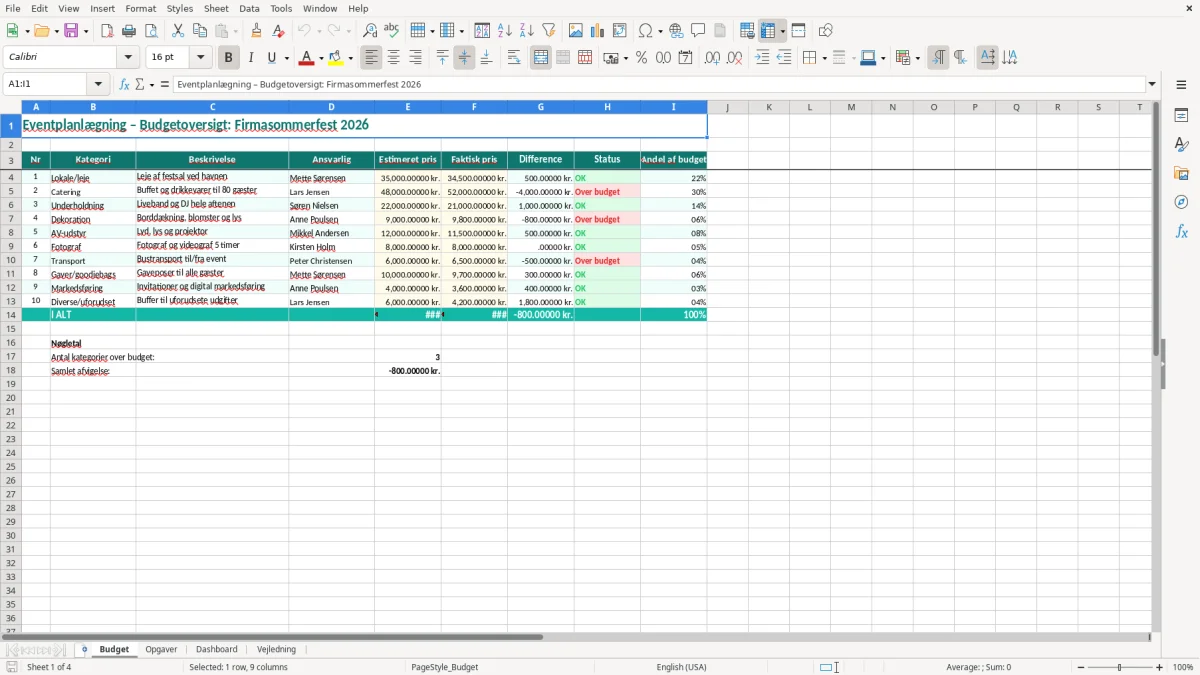Viewport: 1200px width, 675px height.
Task: Insert Comment speech bubble icon
Action: (x=698, y=31)
